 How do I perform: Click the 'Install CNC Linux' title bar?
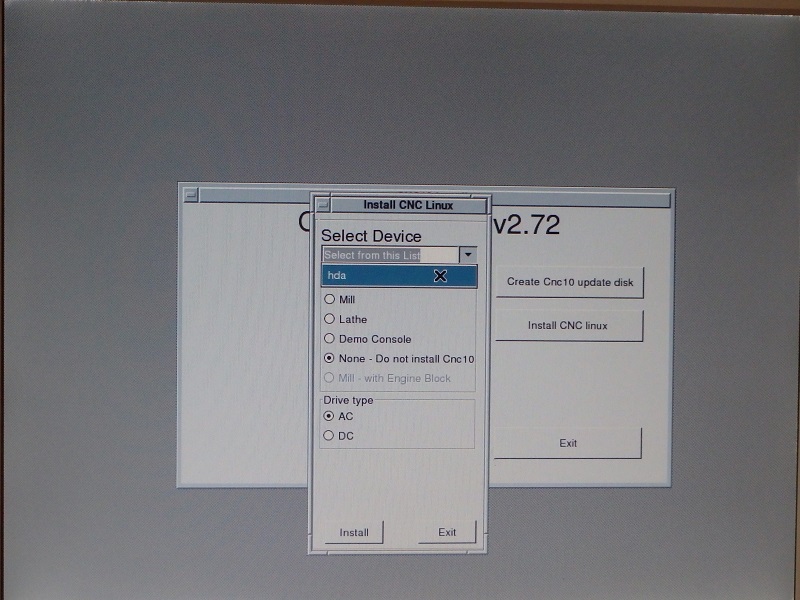(408, 205)
